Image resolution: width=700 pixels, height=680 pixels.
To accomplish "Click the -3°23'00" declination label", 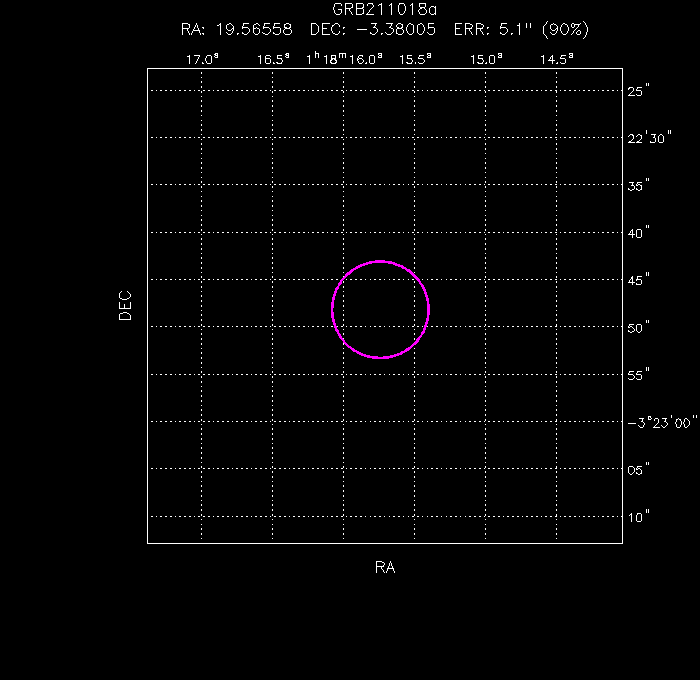I will click(662, 422).
